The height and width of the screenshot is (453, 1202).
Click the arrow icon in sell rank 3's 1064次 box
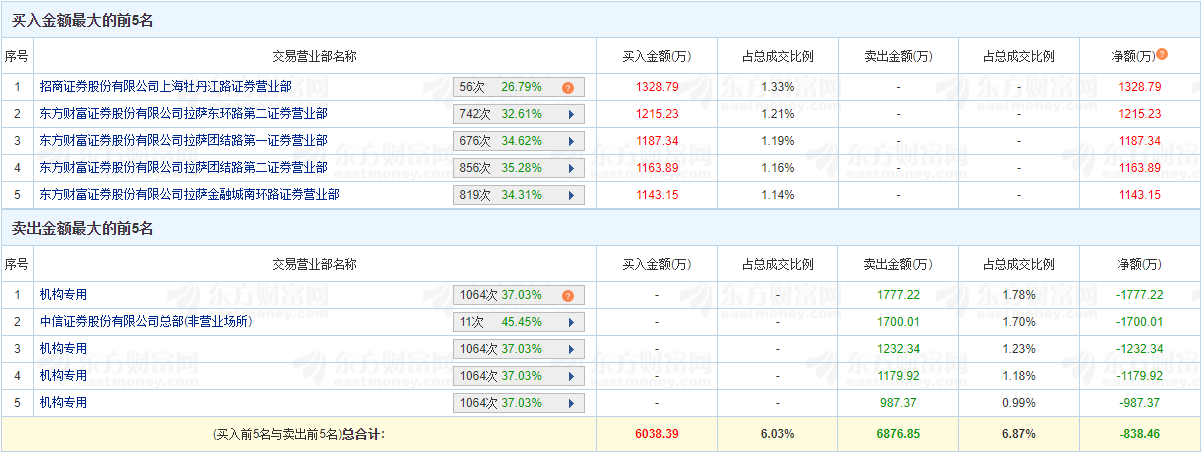click(x=571, y=349)
